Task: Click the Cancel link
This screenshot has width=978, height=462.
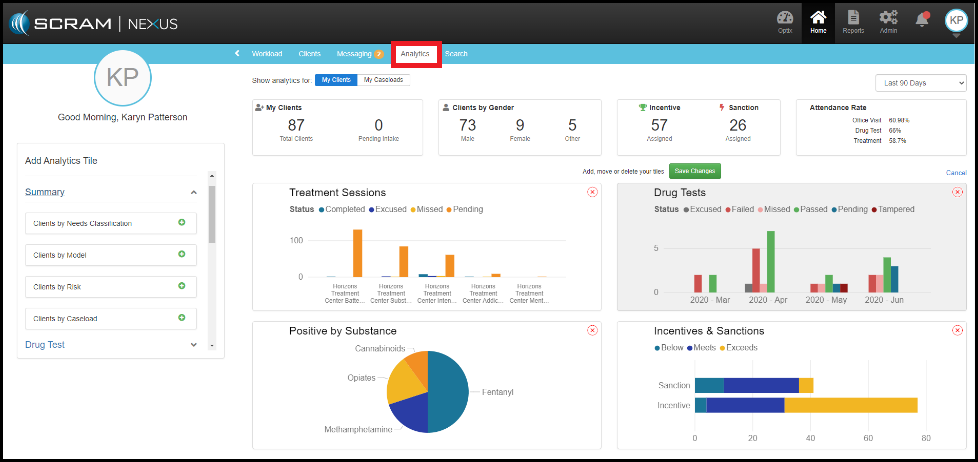Action: pyautogui.click(x=956, y=173)
